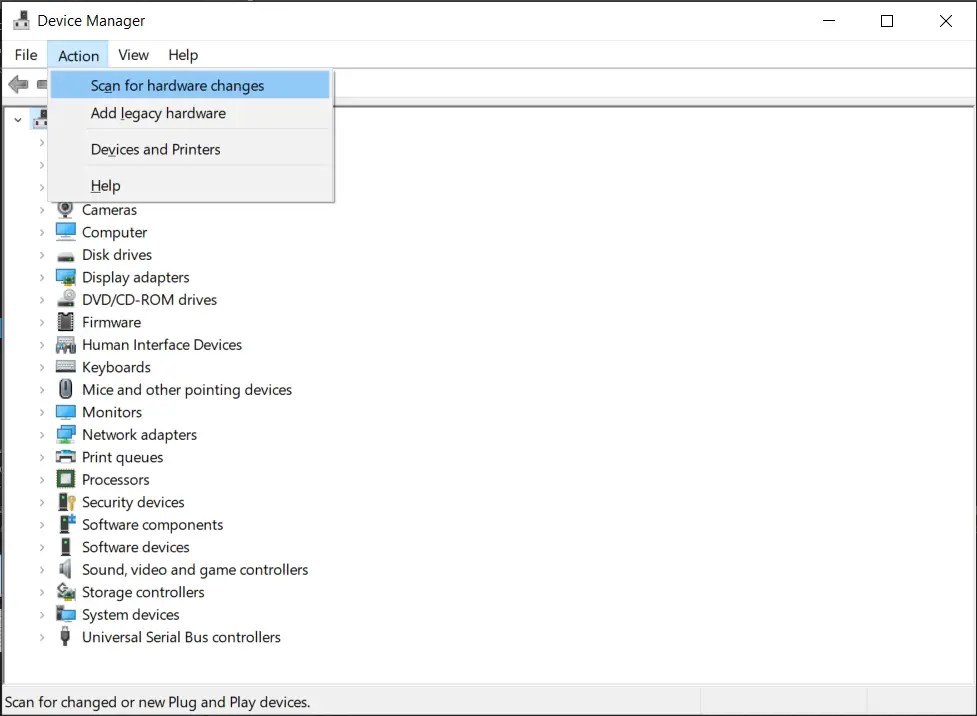Choose Scan for hardware changes

click(177, 85)
